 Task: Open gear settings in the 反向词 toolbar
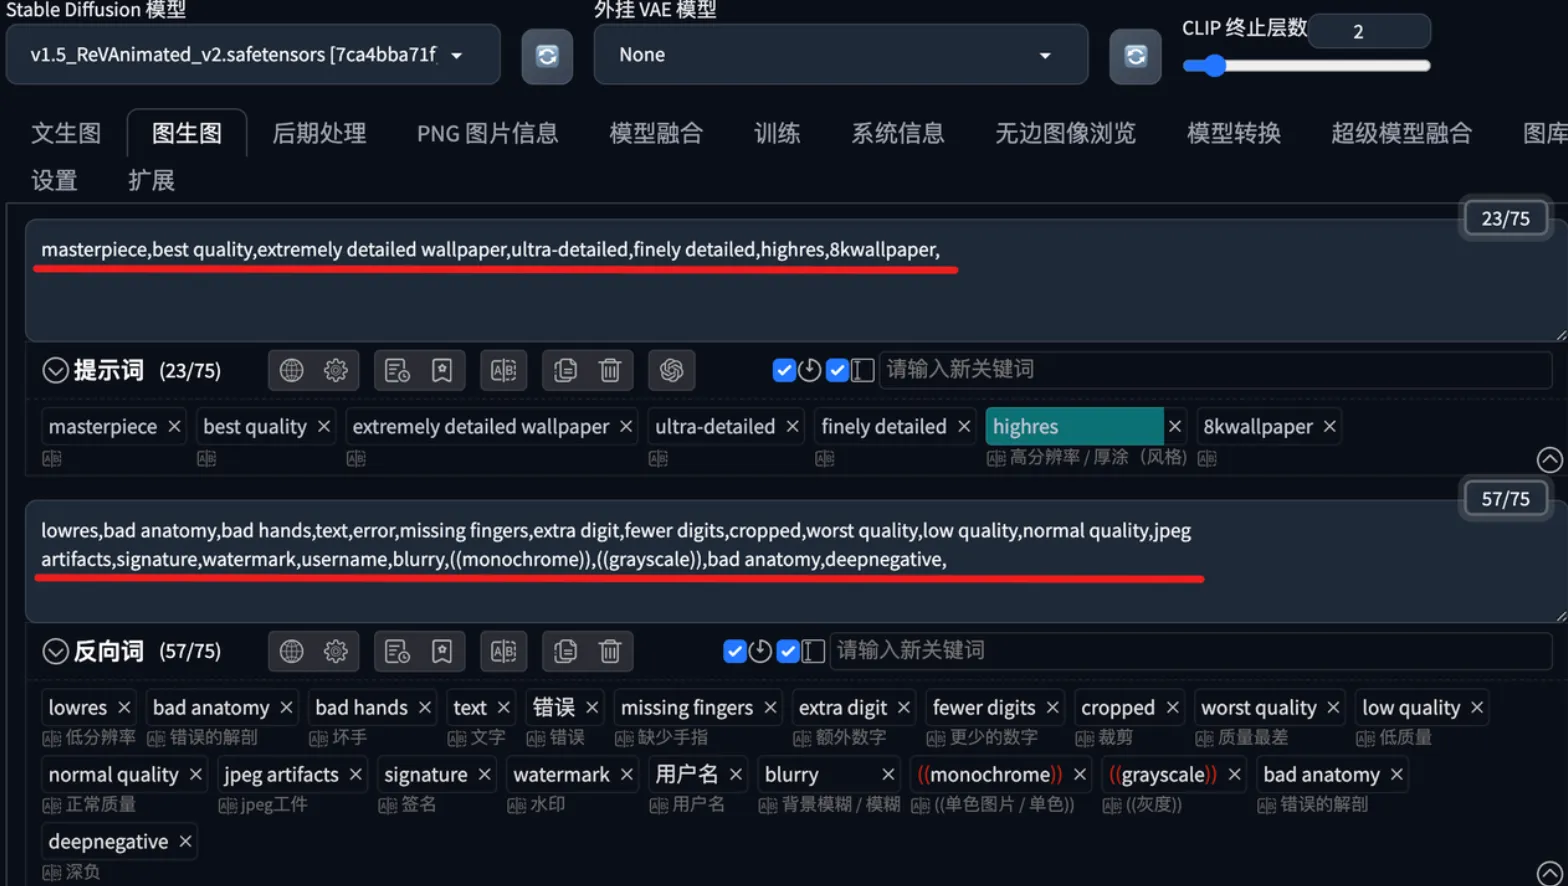click(336, 651)
